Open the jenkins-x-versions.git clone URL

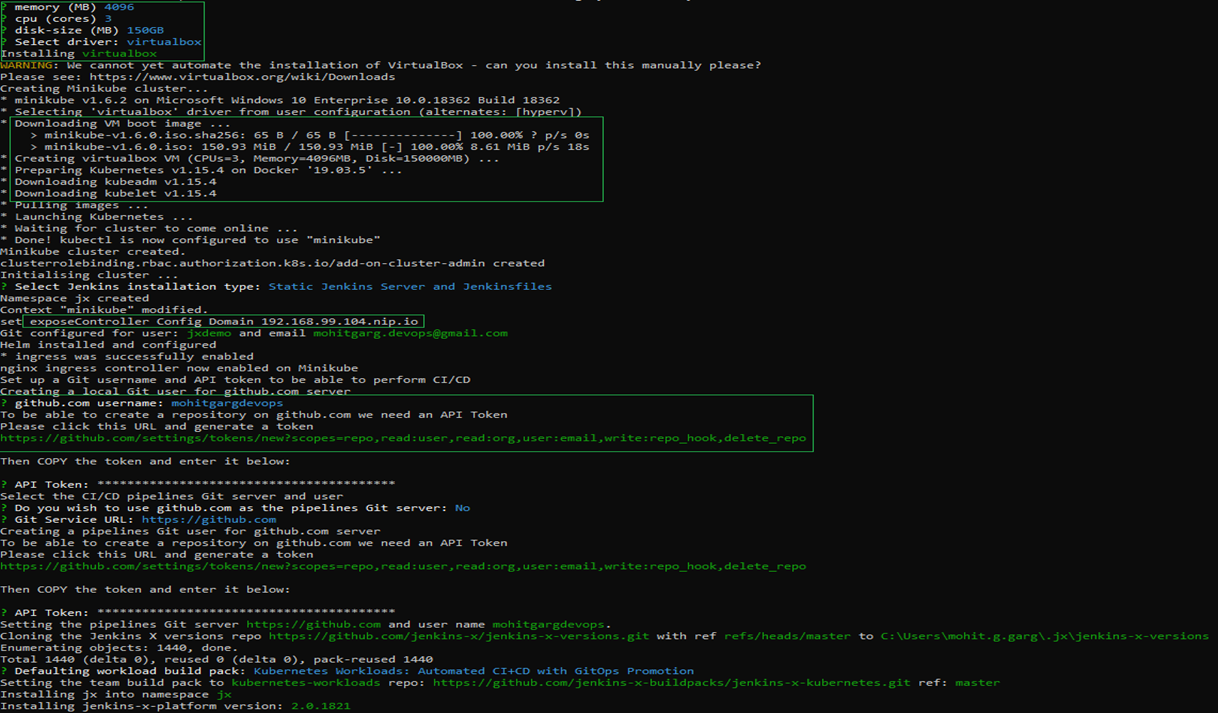pos(459,636)
